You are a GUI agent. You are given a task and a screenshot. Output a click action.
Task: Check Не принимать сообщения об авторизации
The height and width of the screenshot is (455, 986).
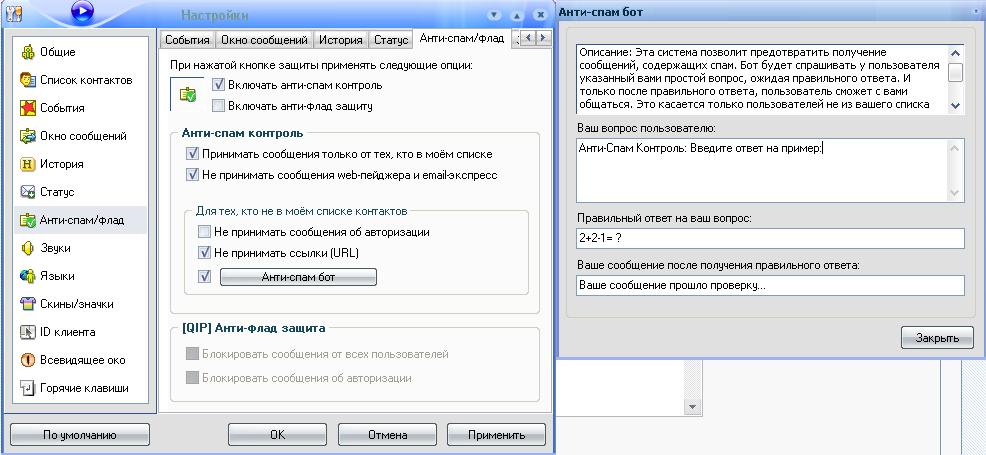click(205, 232)
